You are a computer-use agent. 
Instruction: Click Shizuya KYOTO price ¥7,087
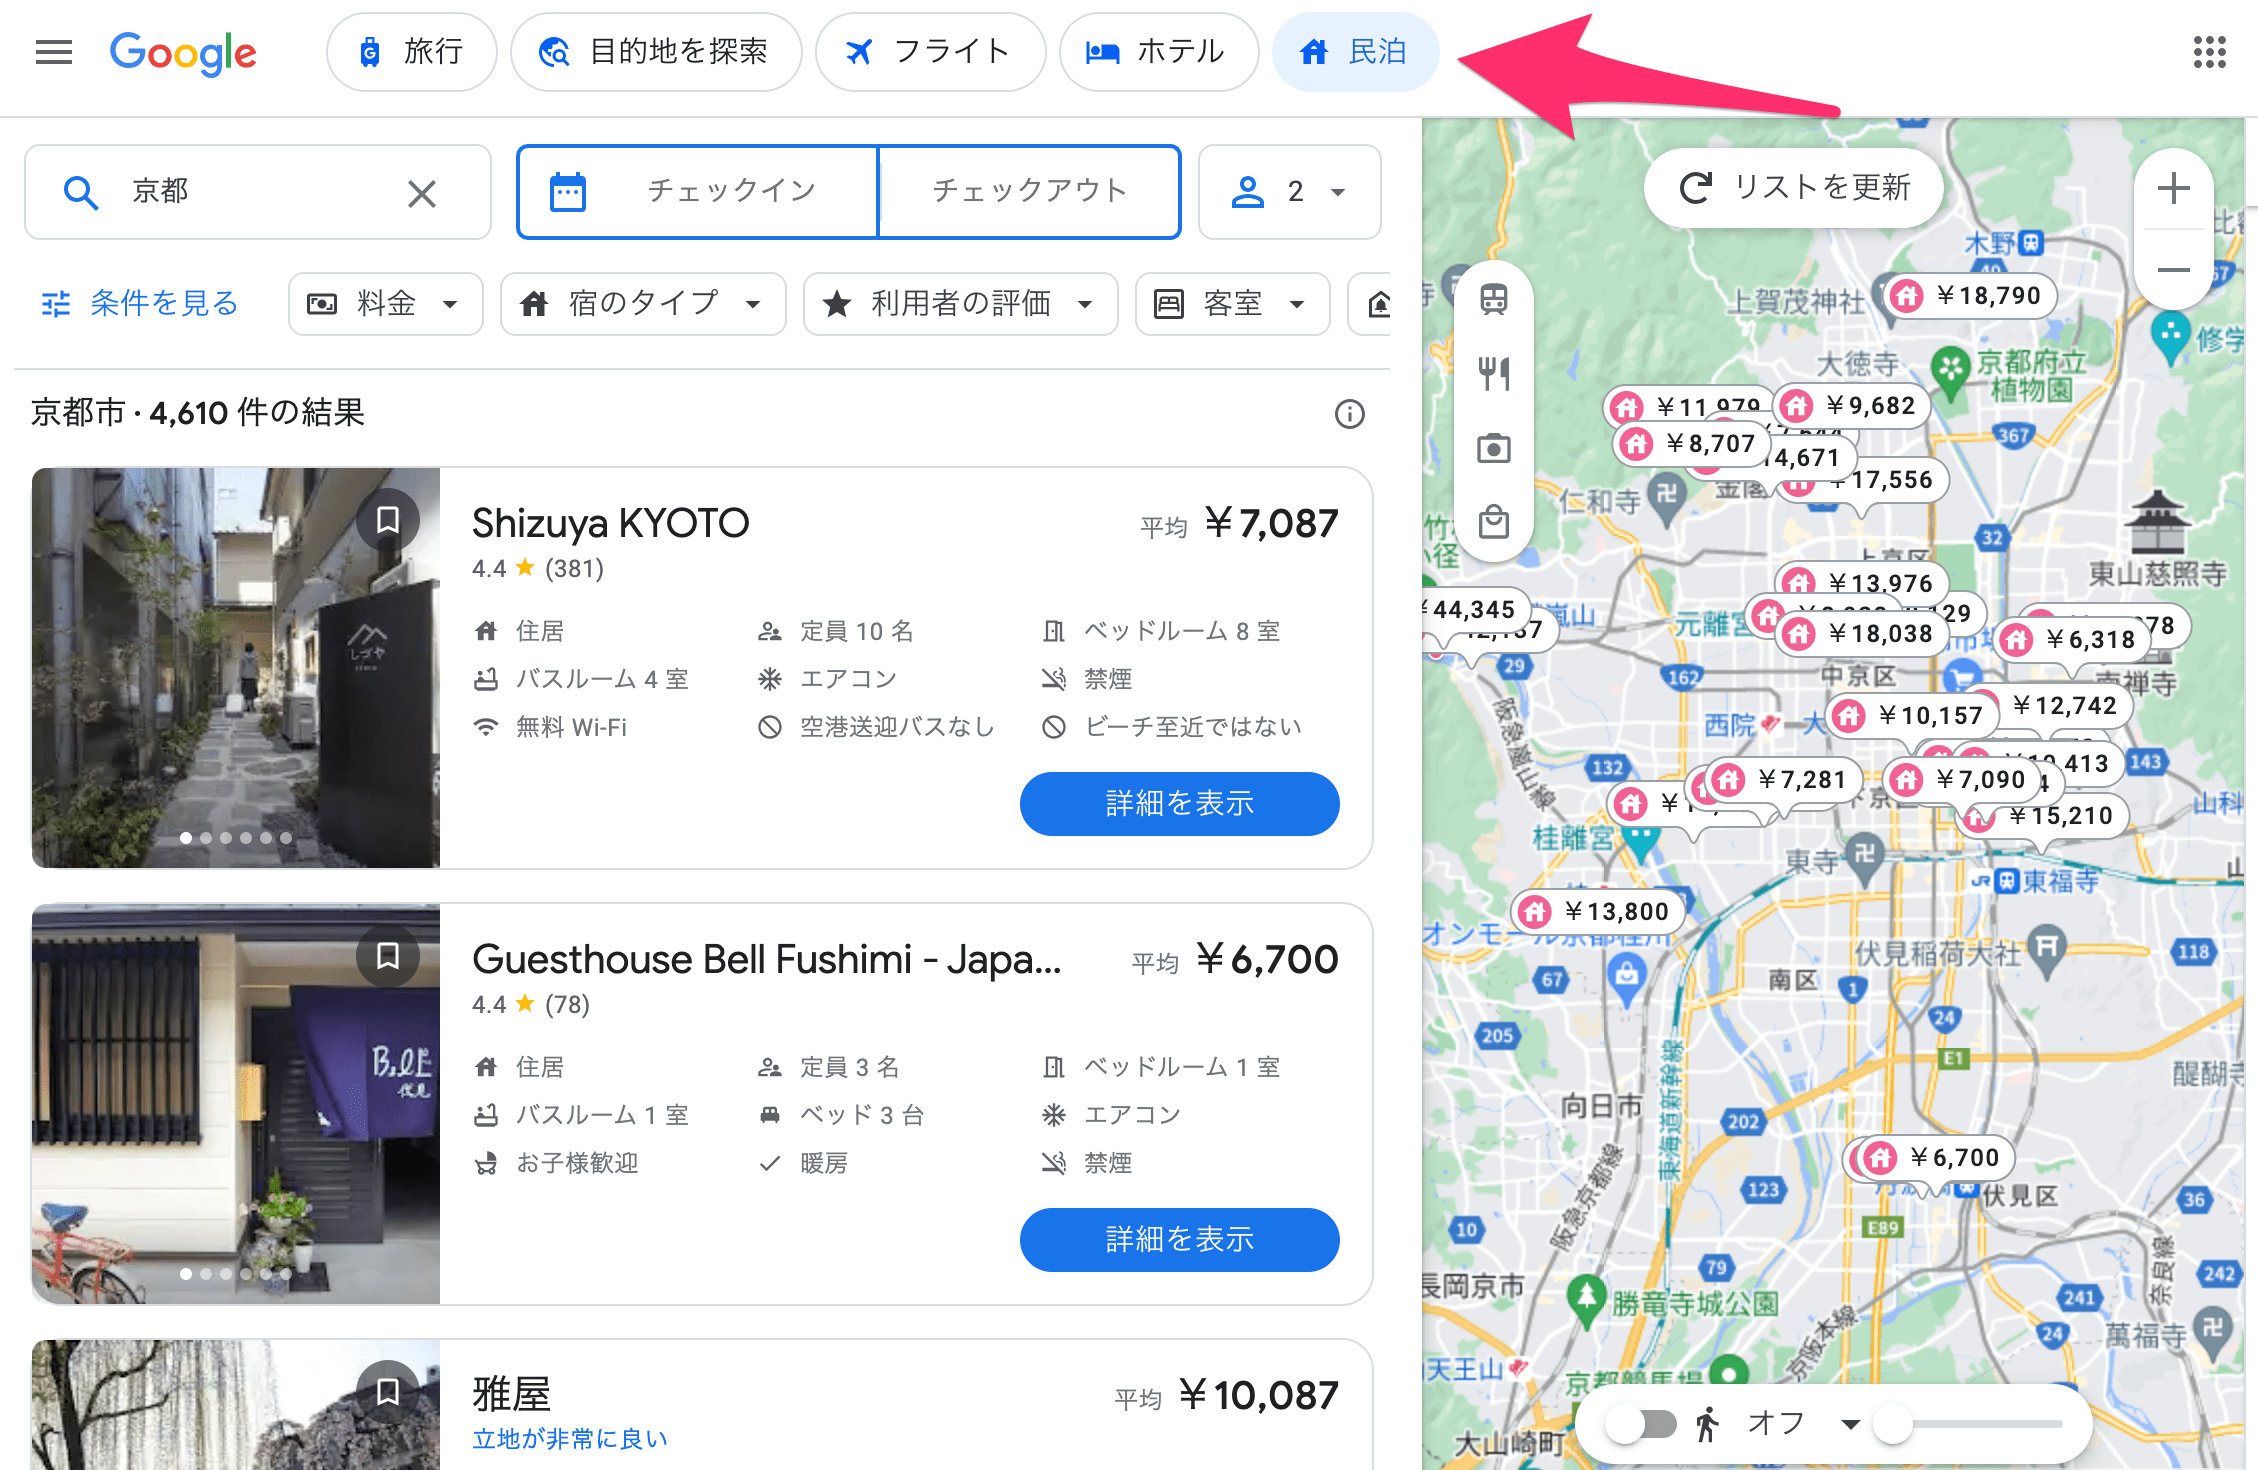coord(1271,524)
